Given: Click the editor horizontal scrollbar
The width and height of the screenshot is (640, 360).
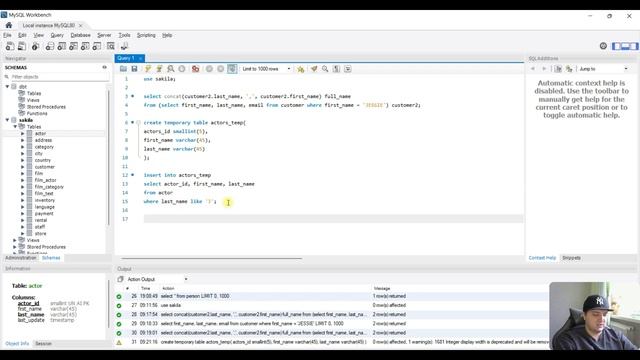Looking at the screenshot, I should pyautogui.click(x=211, y=258).
